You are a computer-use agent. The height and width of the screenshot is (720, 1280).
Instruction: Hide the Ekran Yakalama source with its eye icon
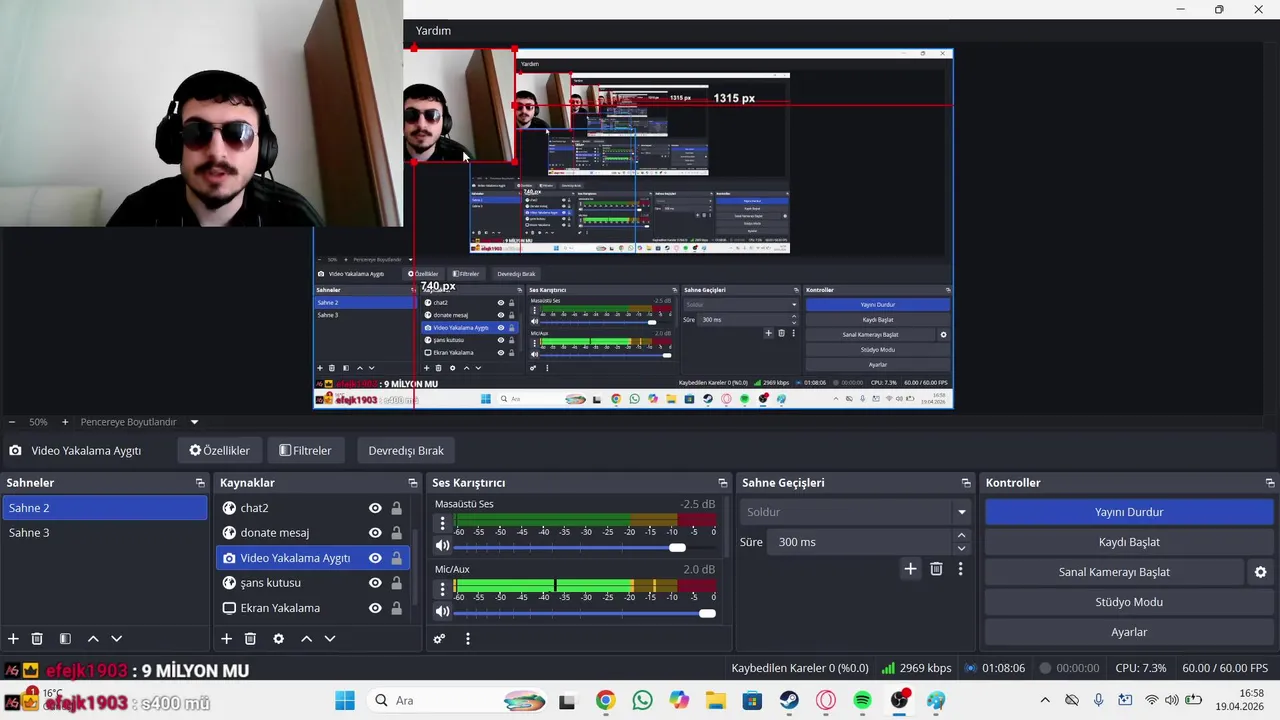point(375,608)
